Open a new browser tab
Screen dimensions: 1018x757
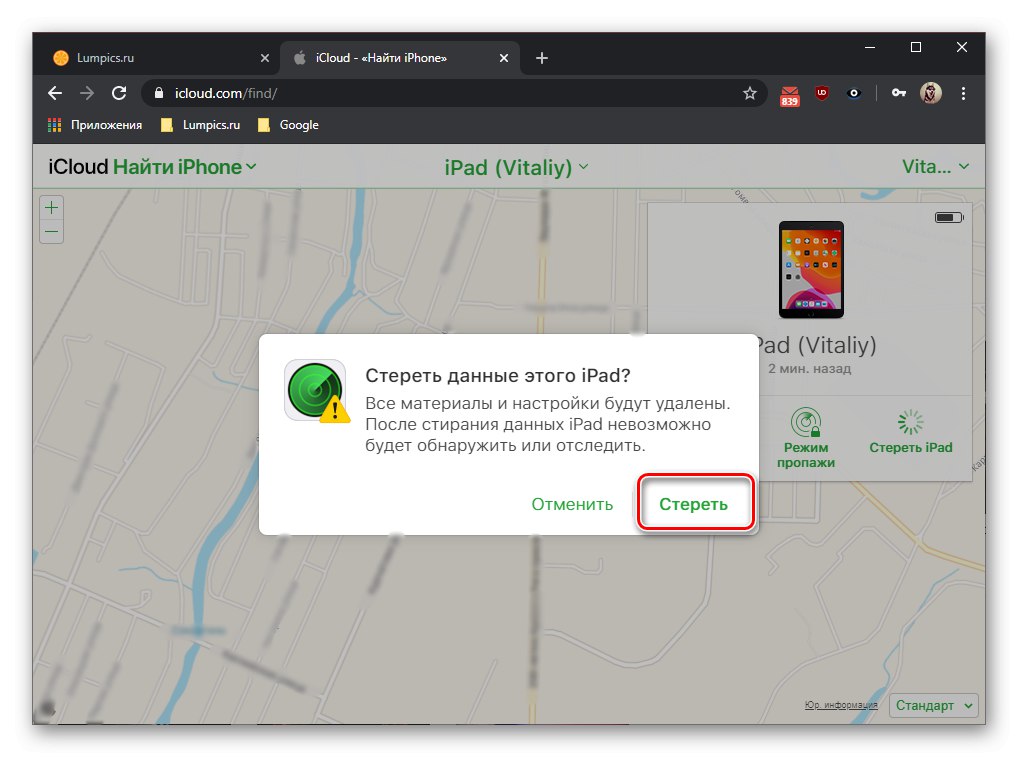542,58
